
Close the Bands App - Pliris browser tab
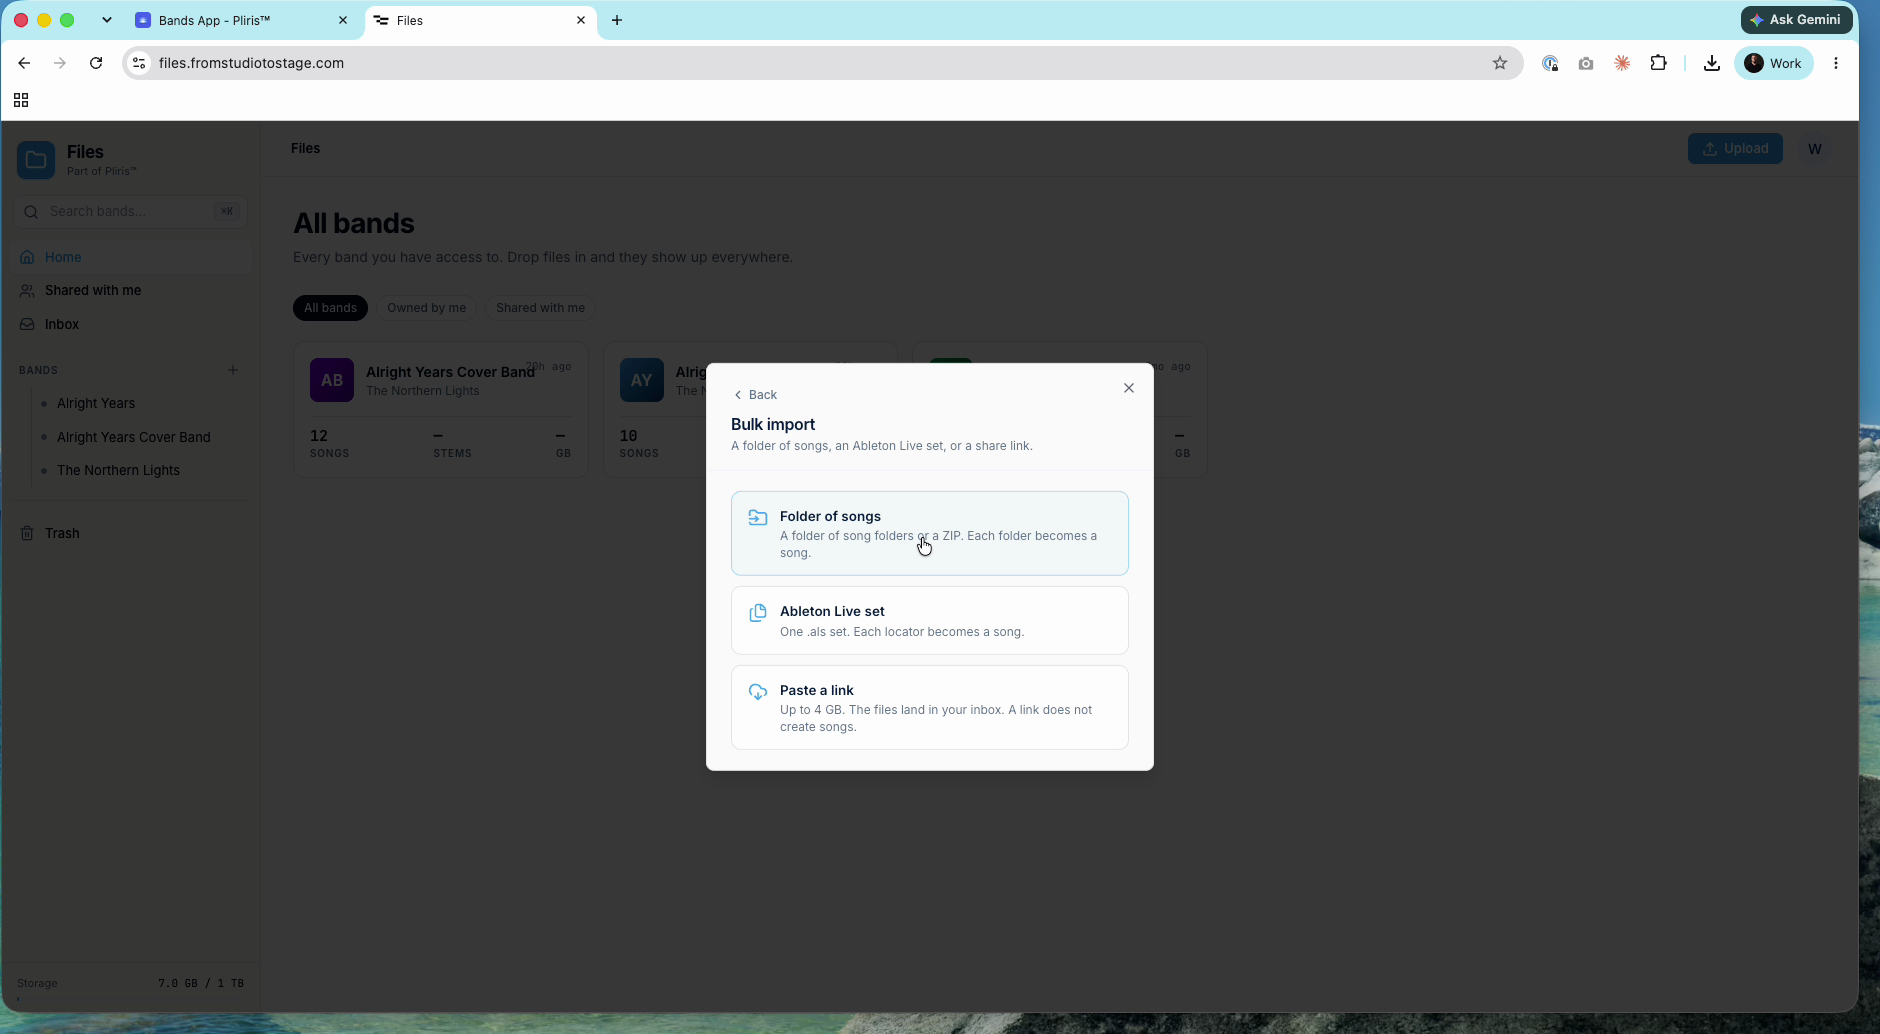tap(343, 20)
